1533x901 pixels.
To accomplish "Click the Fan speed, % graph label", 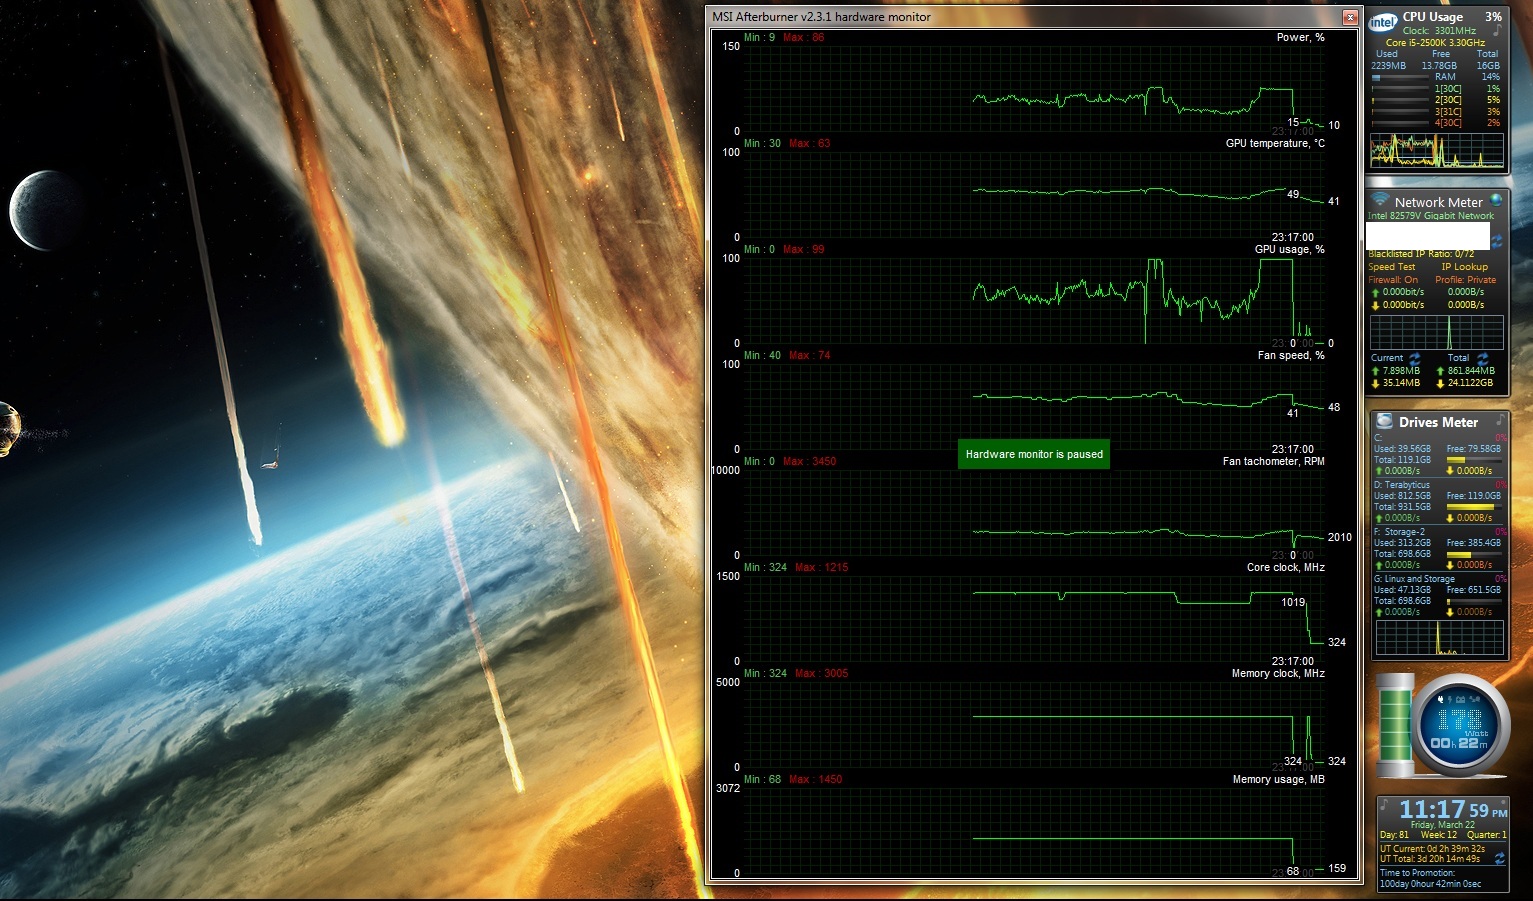I will (1291, 356).
